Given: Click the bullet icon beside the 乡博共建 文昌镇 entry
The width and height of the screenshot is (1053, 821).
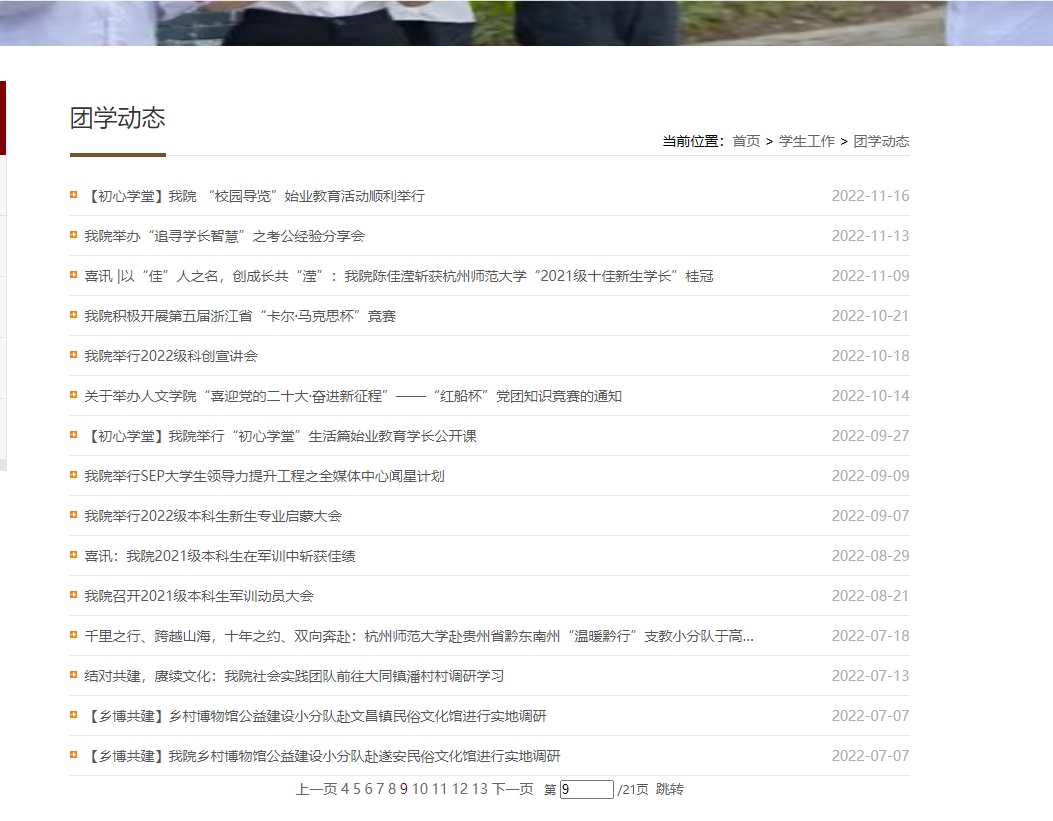Looking at the screenshot, I should [x=72, y=716].
